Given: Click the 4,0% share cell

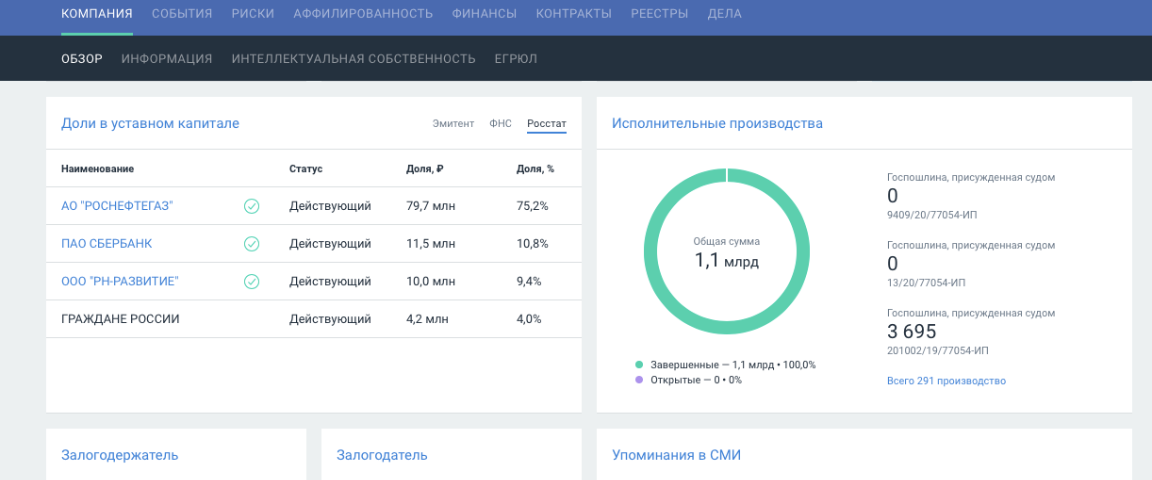Looking at the screenshot, I should click(x=529, y=319).
